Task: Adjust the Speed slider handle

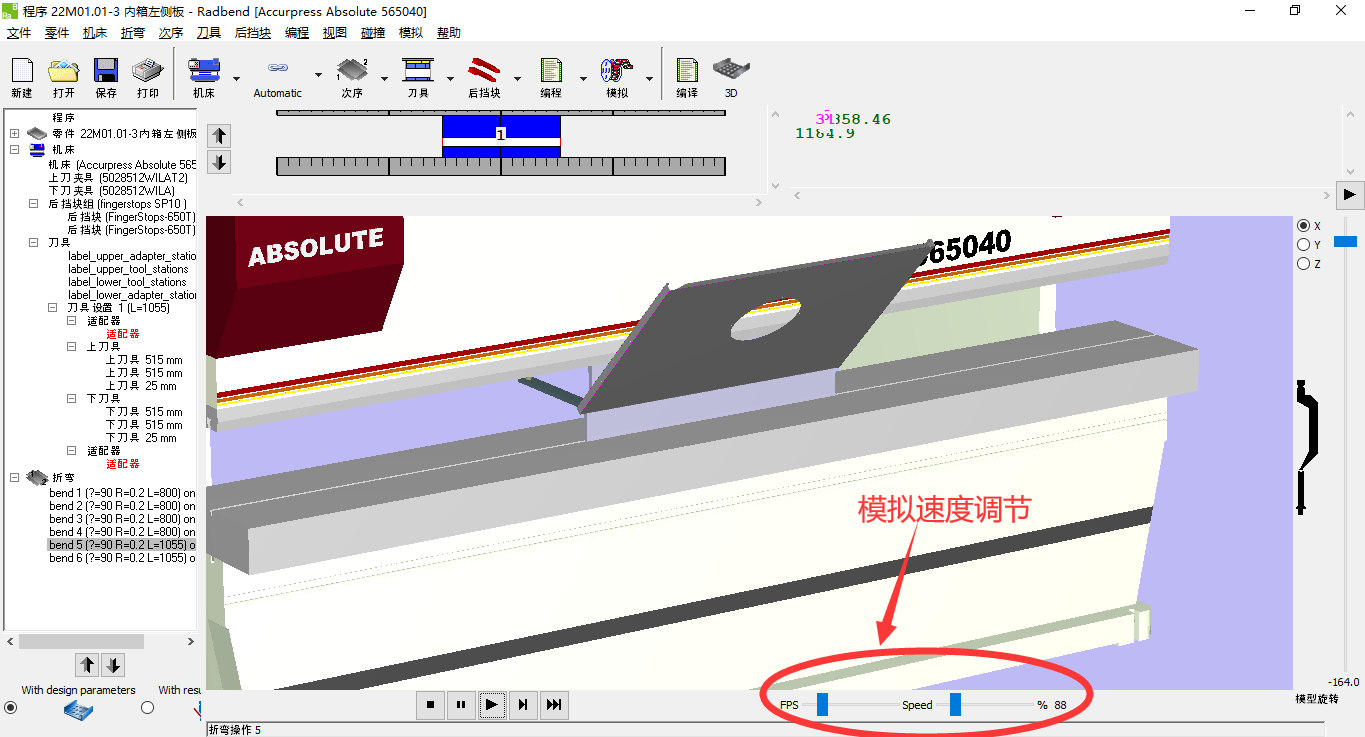Action: (955, 705)
